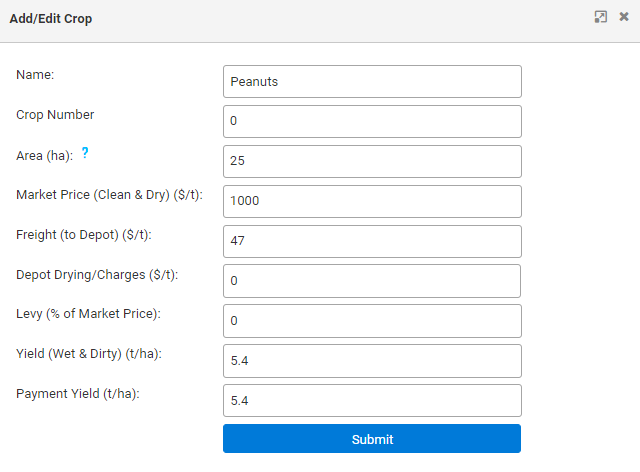Maximize the Add/Edit Crop dialog
This screenshot has height=472, width=640.
(601, 17)
